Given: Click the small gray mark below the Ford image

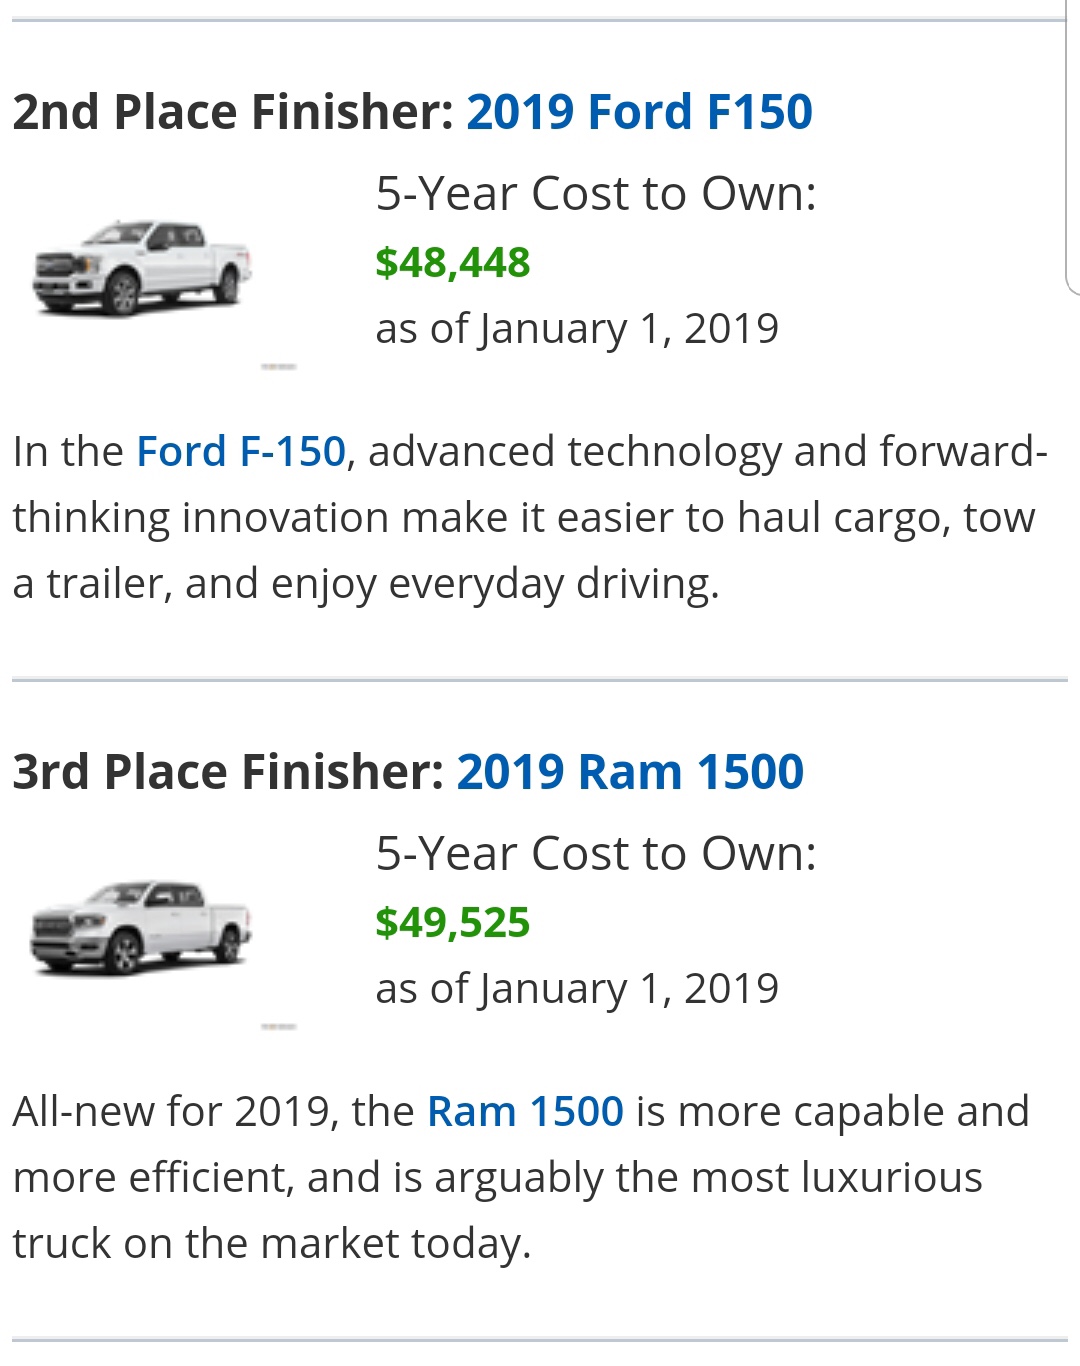Looking at the screenshot, I should coord(279,367).
